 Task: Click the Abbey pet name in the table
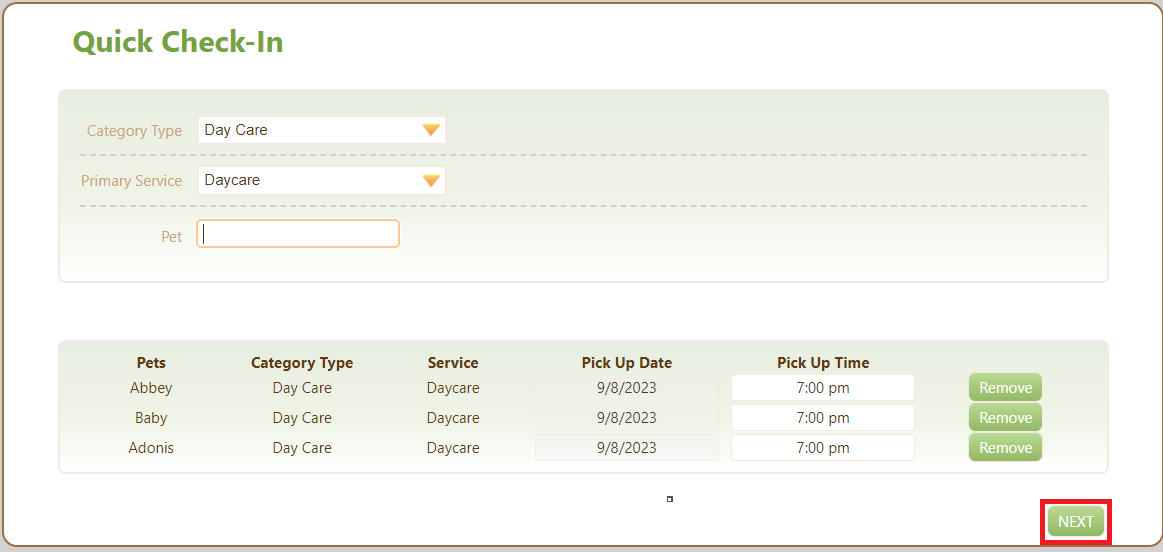[x=151, y=388]
